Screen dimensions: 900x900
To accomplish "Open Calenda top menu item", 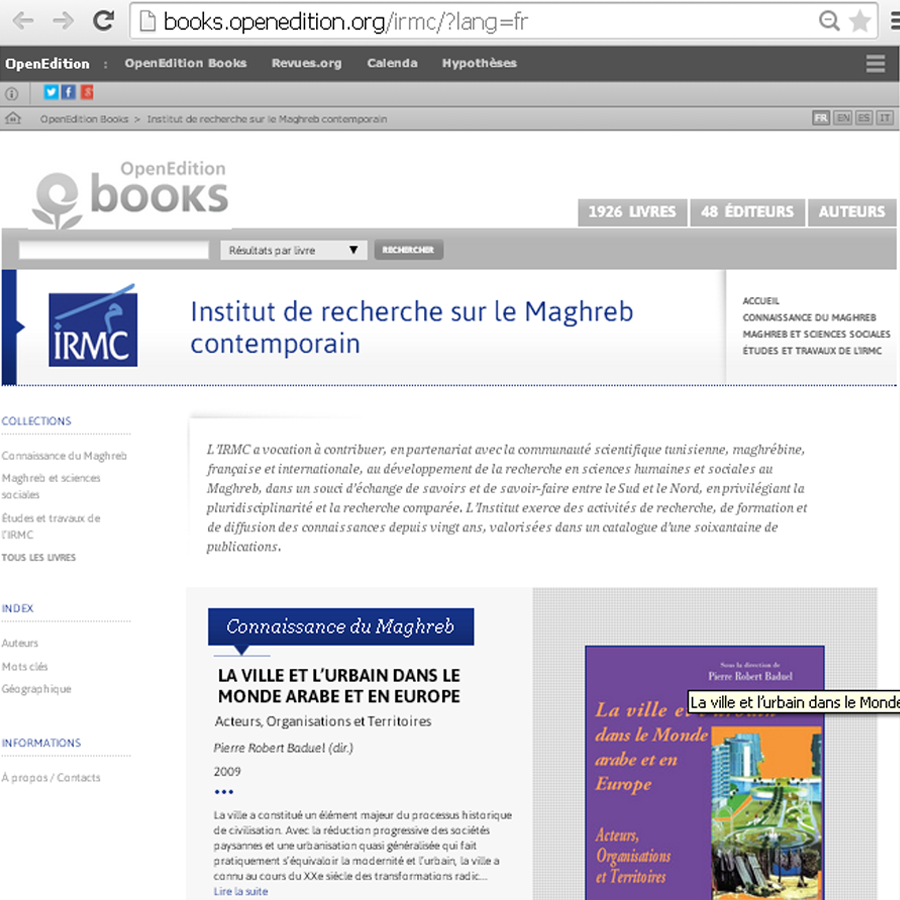I will pos(392,63).
